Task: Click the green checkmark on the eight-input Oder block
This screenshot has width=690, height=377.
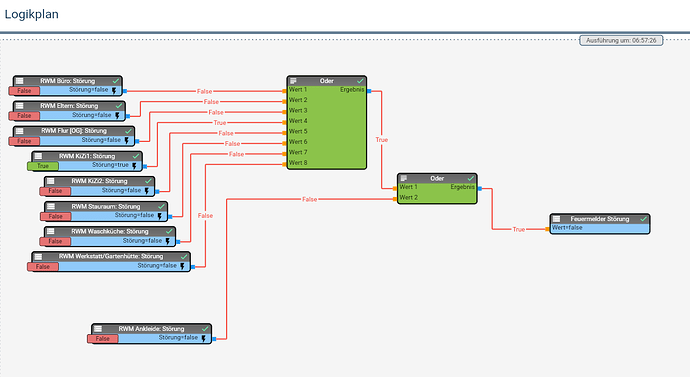Action: tap(360, 81)
